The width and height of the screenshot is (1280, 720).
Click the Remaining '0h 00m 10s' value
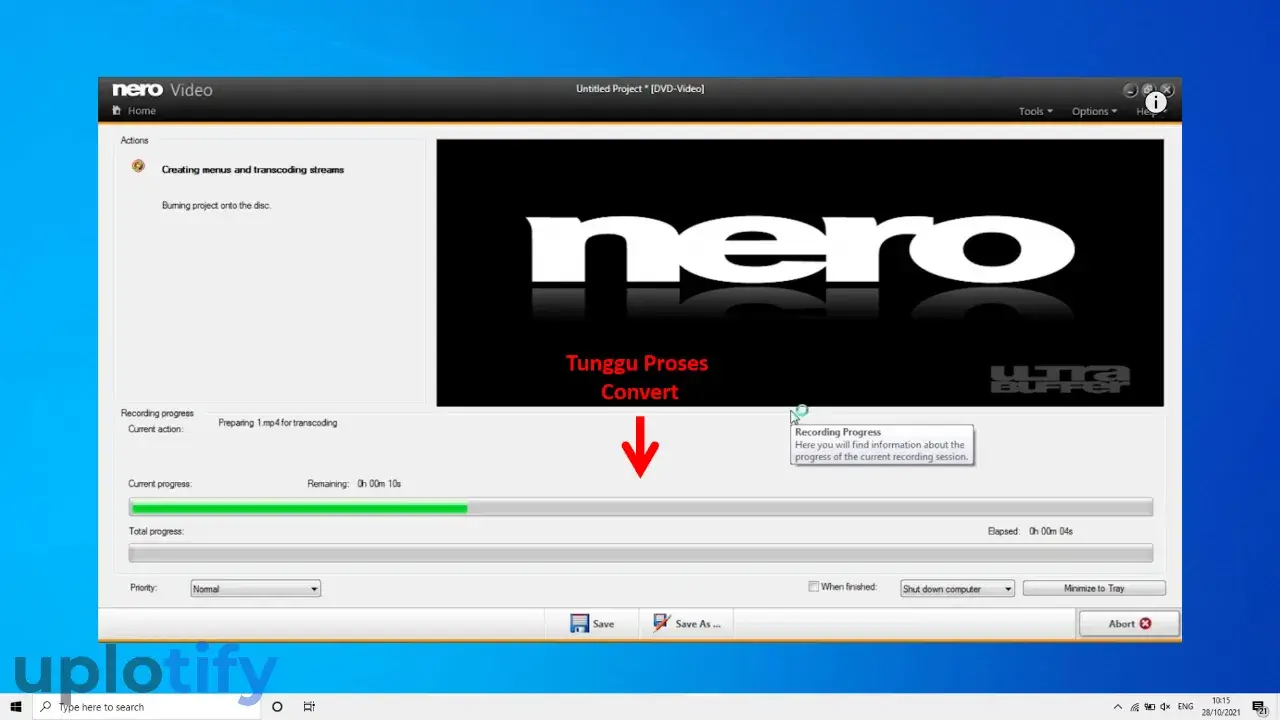coord(379,484)
